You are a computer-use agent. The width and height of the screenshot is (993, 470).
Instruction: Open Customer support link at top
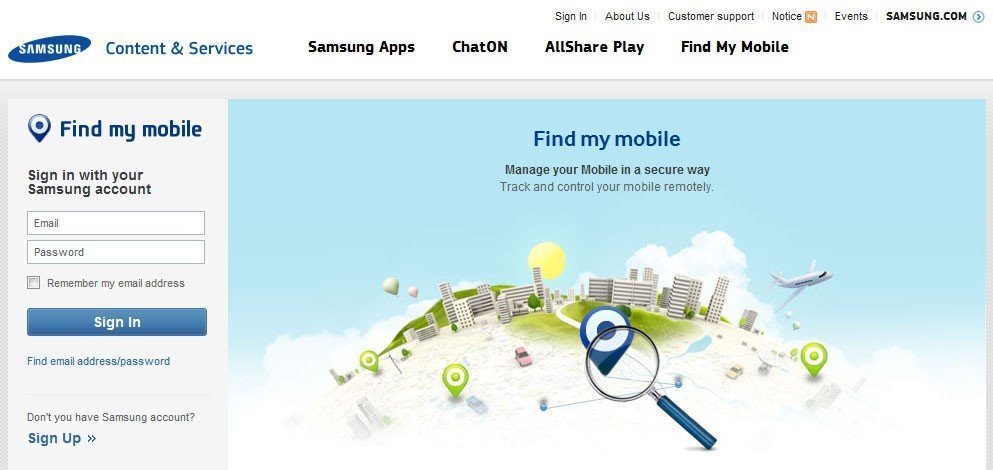click(x=711, y=16)
